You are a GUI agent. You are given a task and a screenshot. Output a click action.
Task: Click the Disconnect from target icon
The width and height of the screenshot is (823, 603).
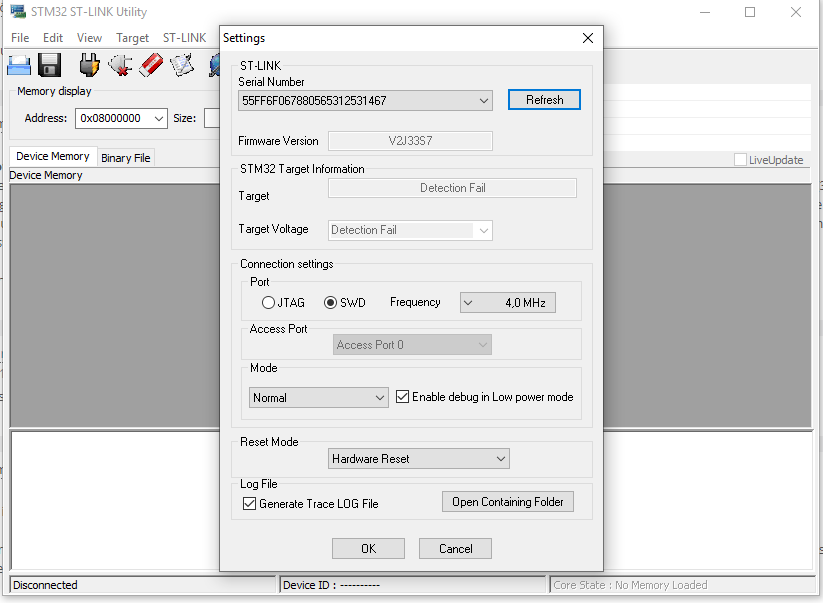(120, 66)
